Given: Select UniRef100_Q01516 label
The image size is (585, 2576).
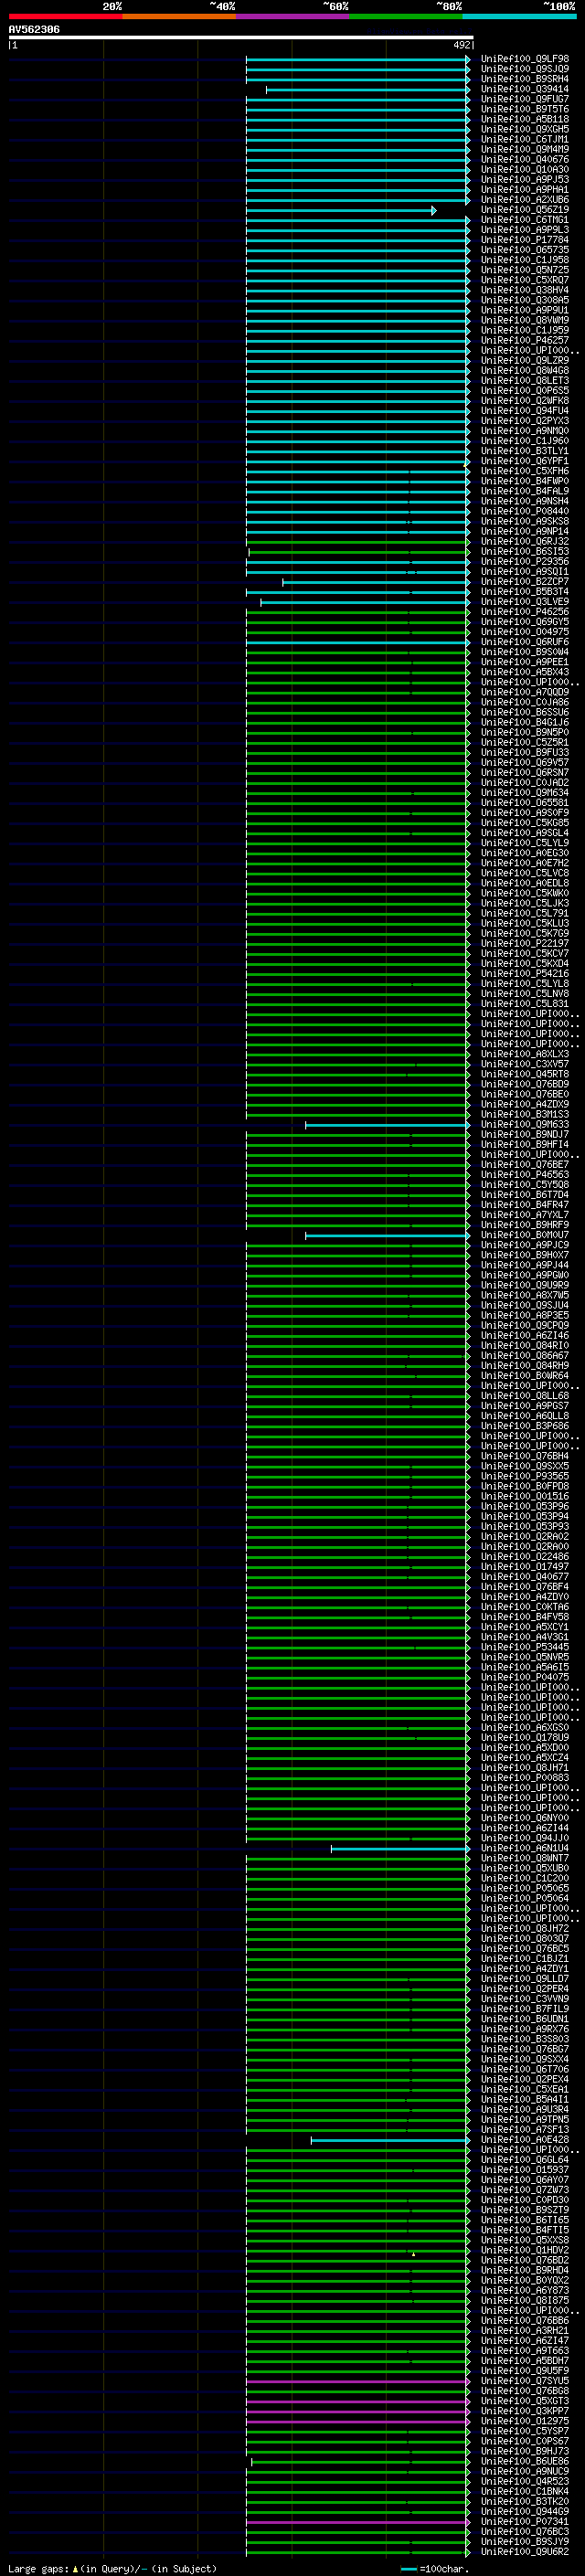Looking at the screenshot, I should click(525, 1497).
